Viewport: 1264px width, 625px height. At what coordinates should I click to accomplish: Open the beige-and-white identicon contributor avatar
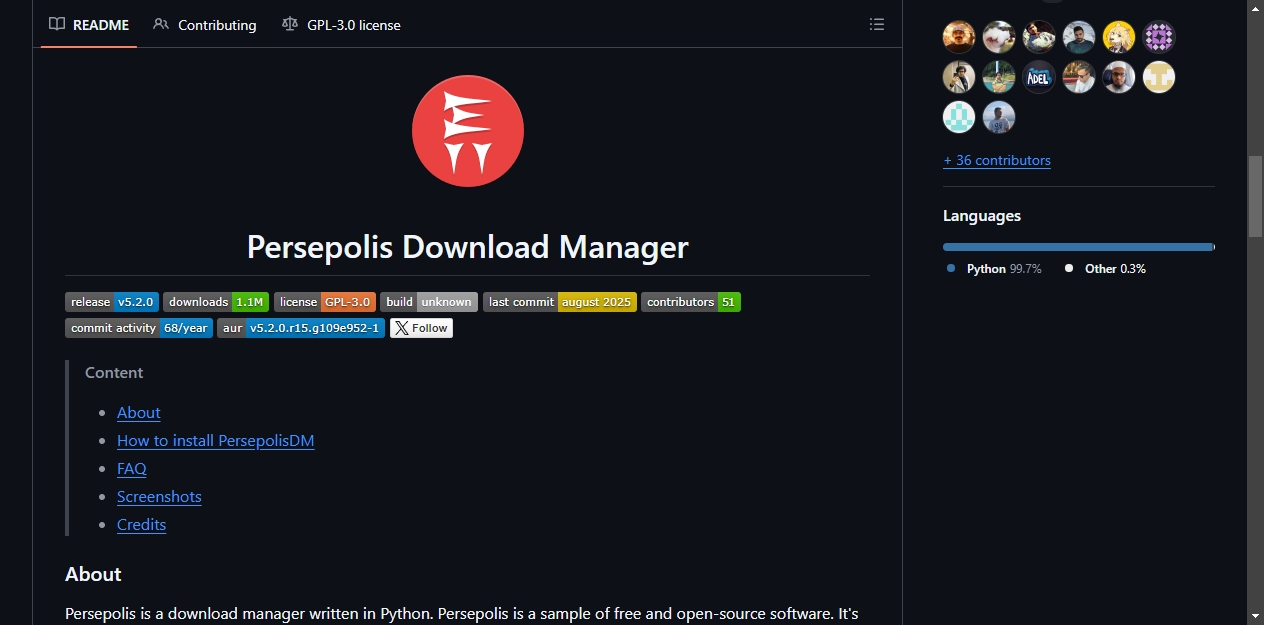(1159, 77)
